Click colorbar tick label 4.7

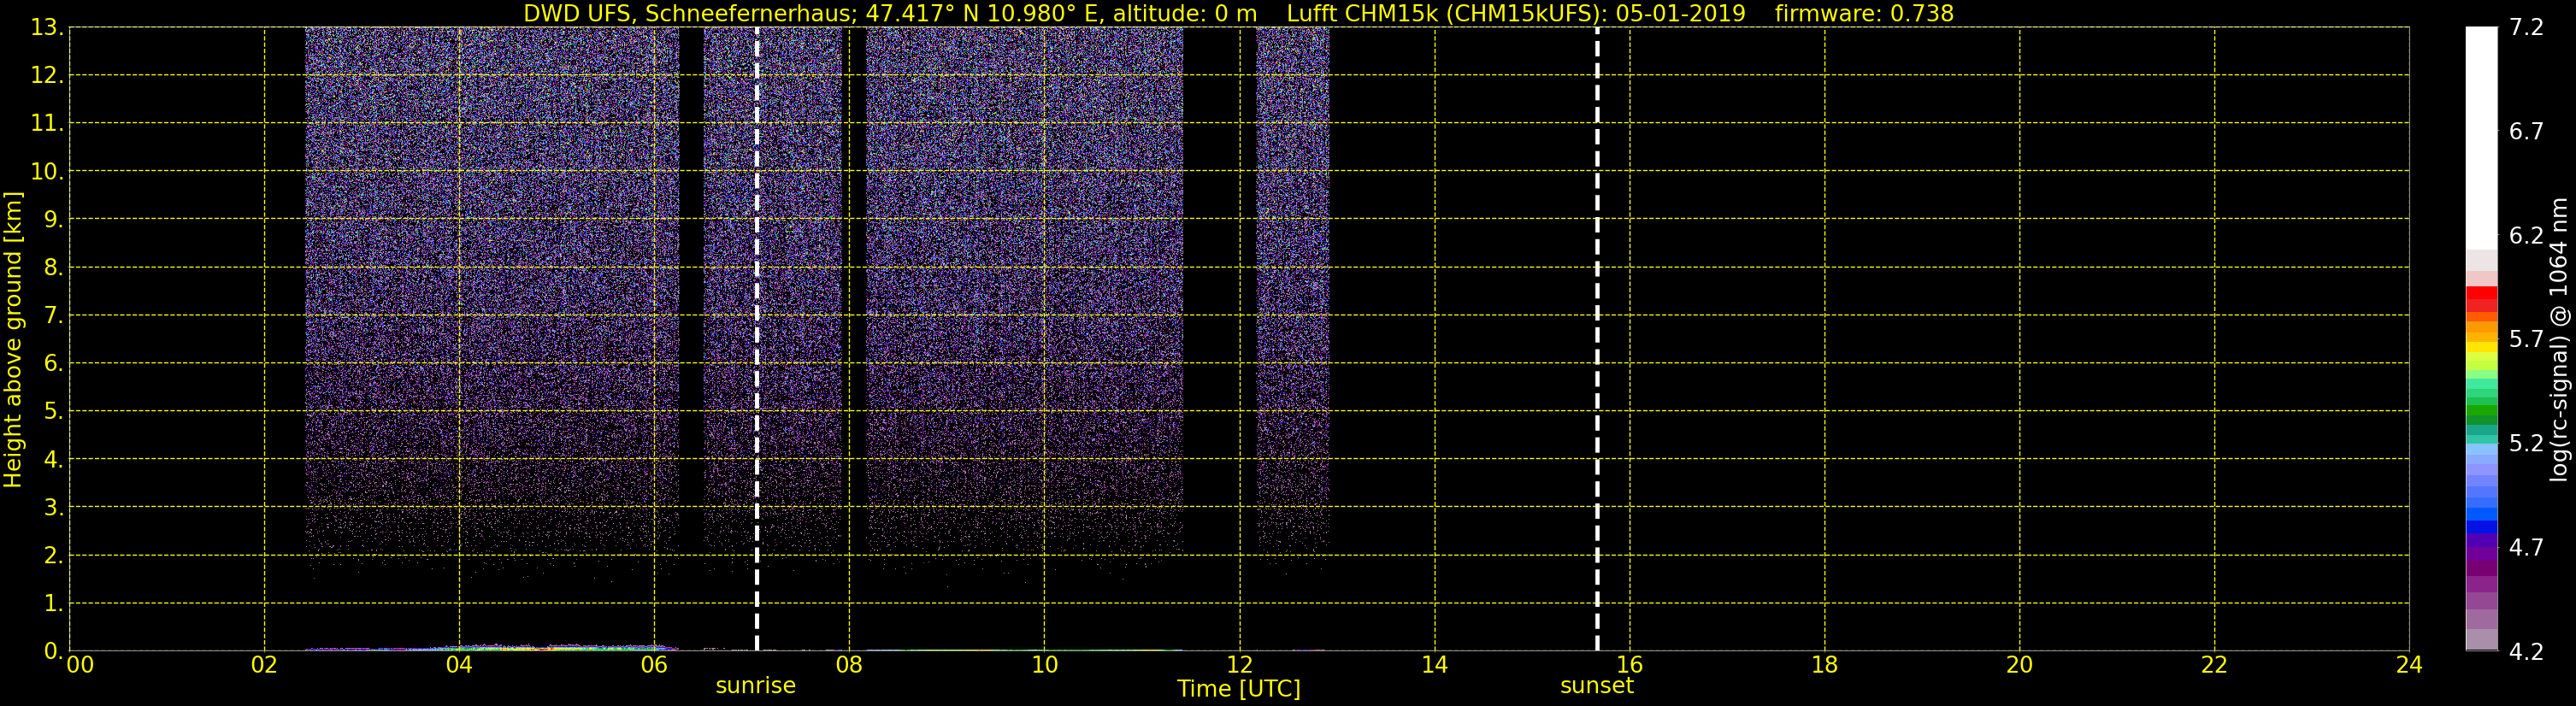click(x=2526, y=548)
